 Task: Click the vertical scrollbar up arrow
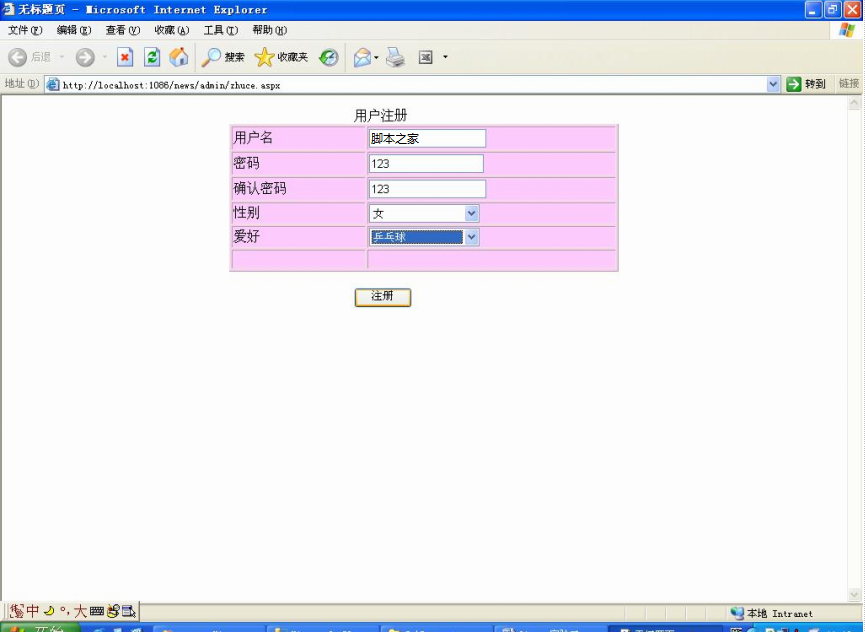(x=854, y=103)
